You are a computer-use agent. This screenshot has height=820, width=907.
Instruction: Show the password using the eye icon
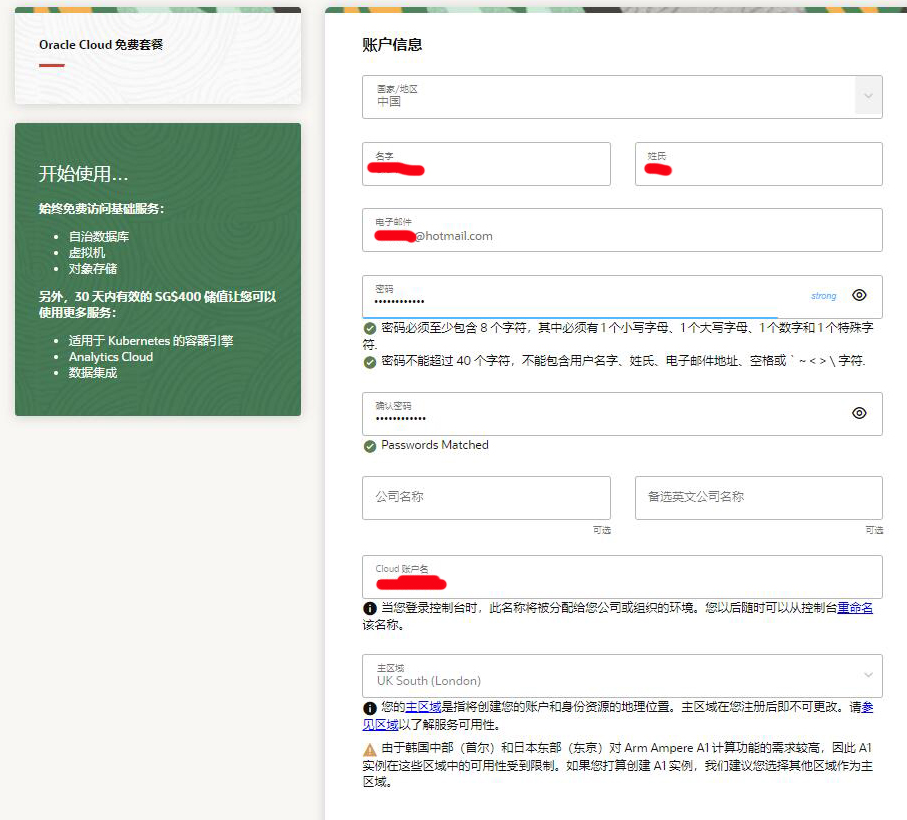click(859, 295)
